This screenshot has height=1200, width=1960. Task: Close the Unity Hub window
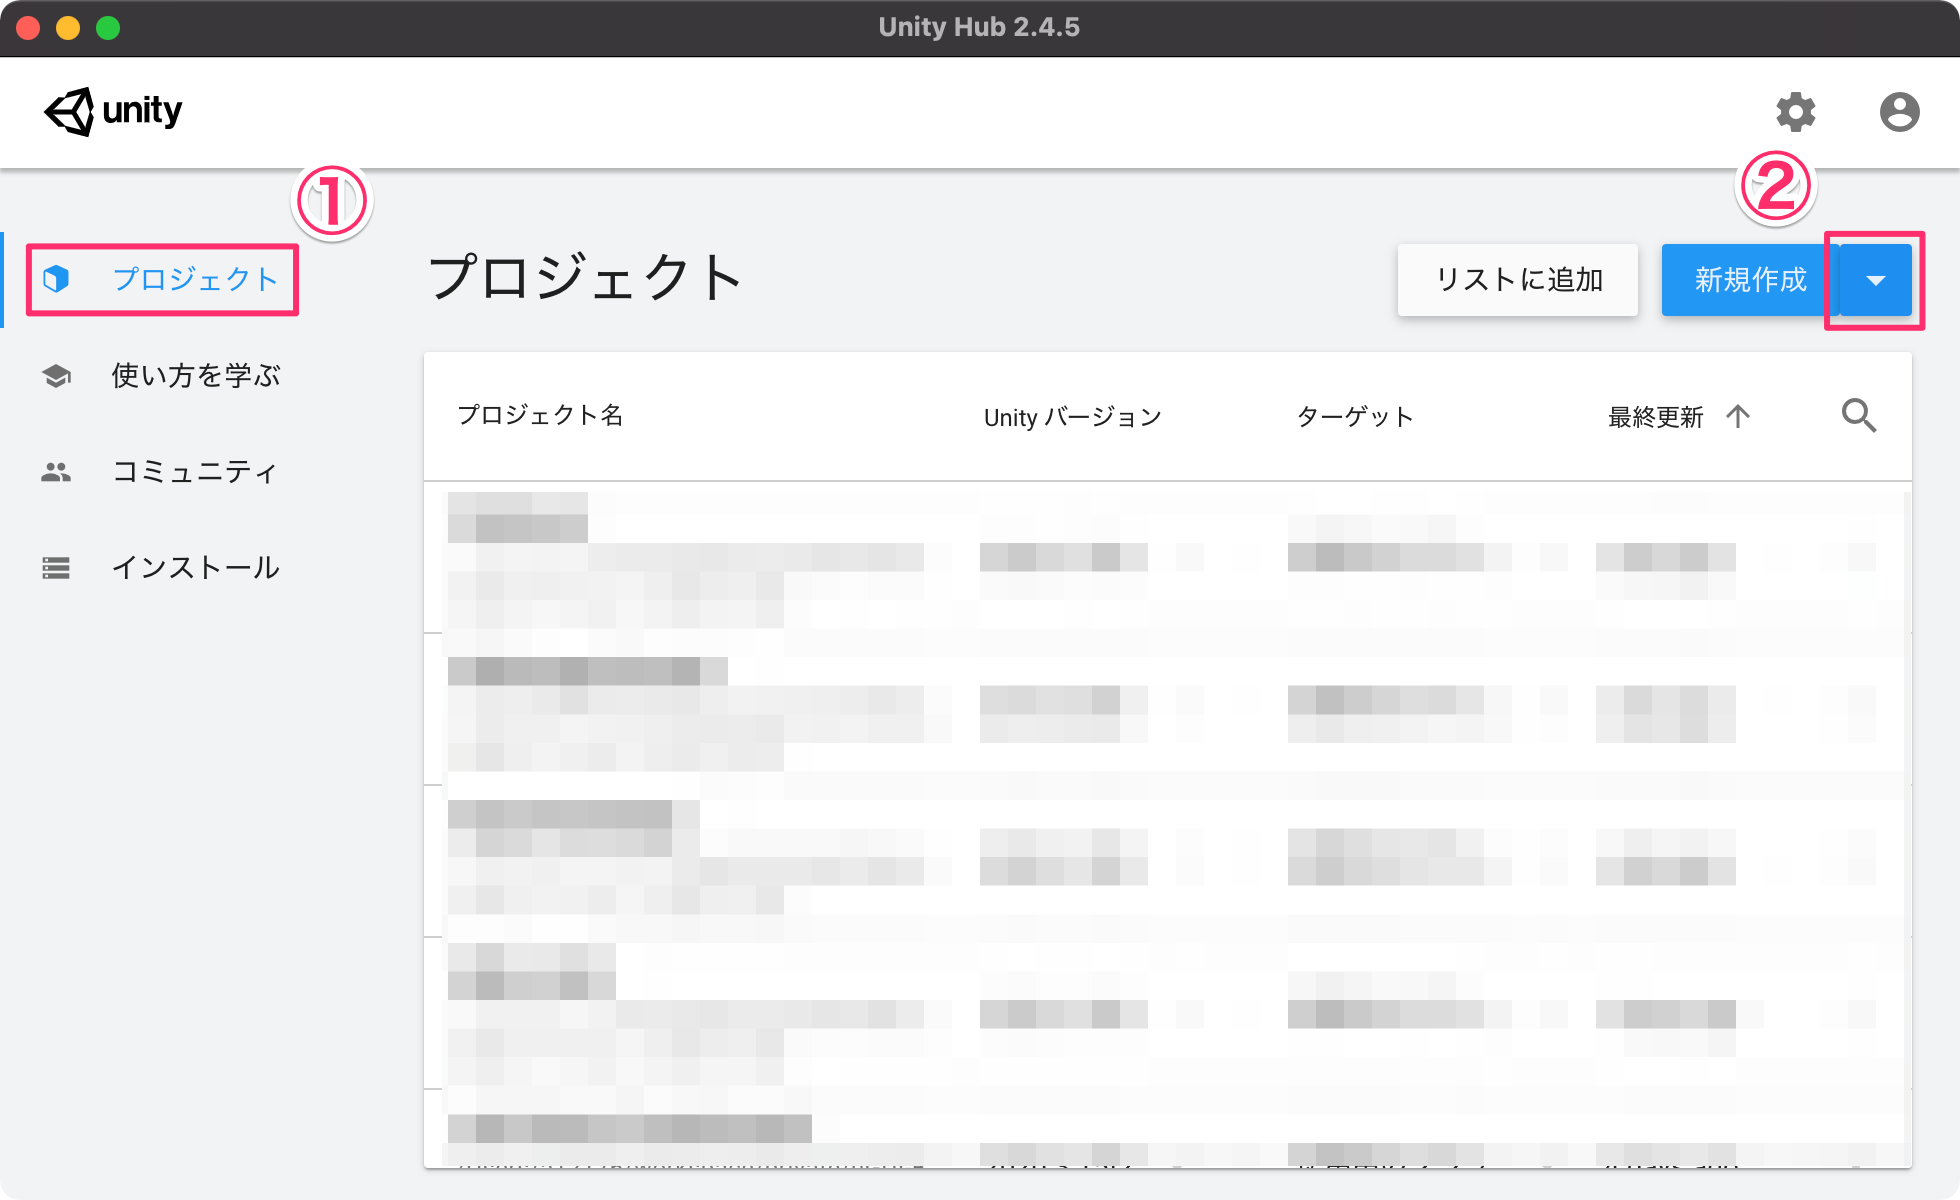pos(28,28)
